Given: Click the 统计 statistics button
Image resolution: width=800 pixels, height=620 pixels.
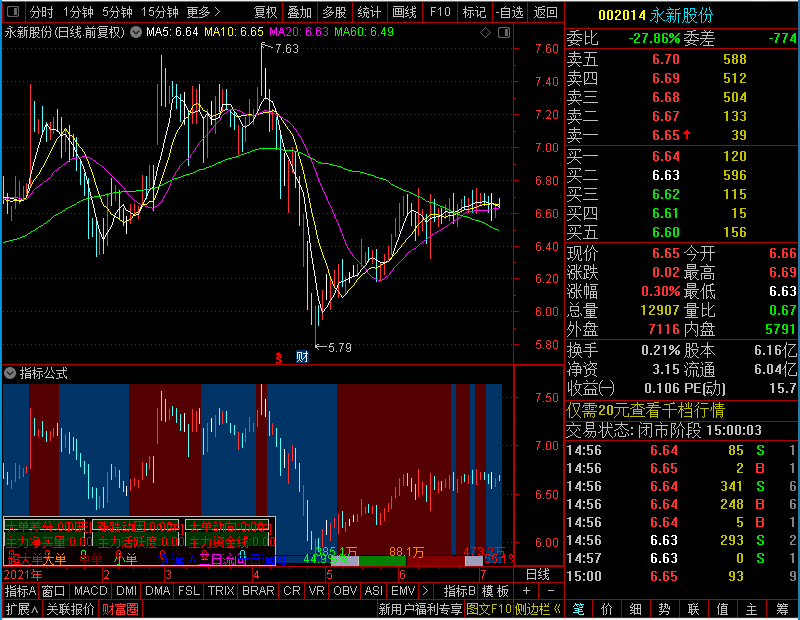Looking at the screenshot, I should coord(369,12).
